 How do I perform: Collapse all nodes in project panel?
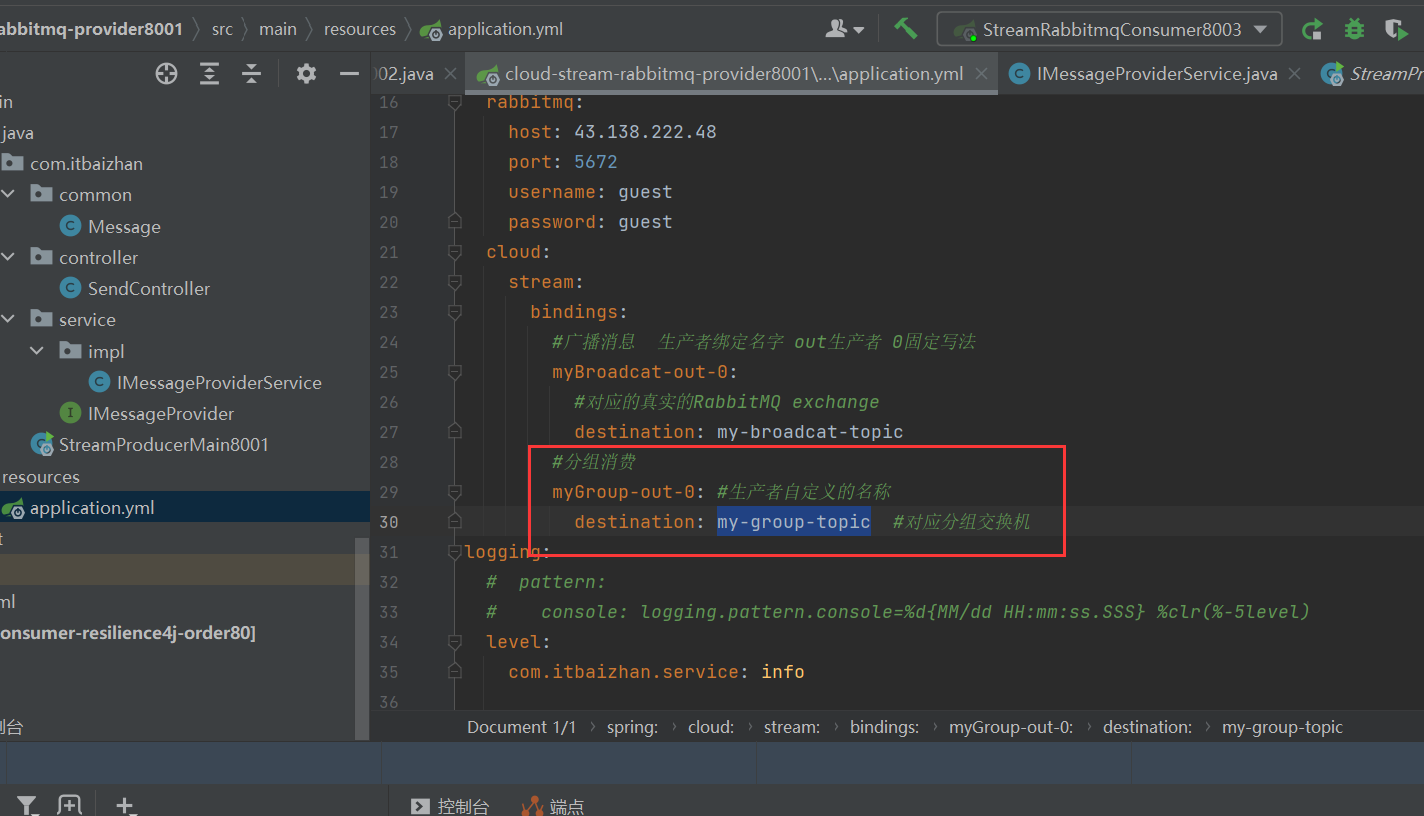coord(251,73)
